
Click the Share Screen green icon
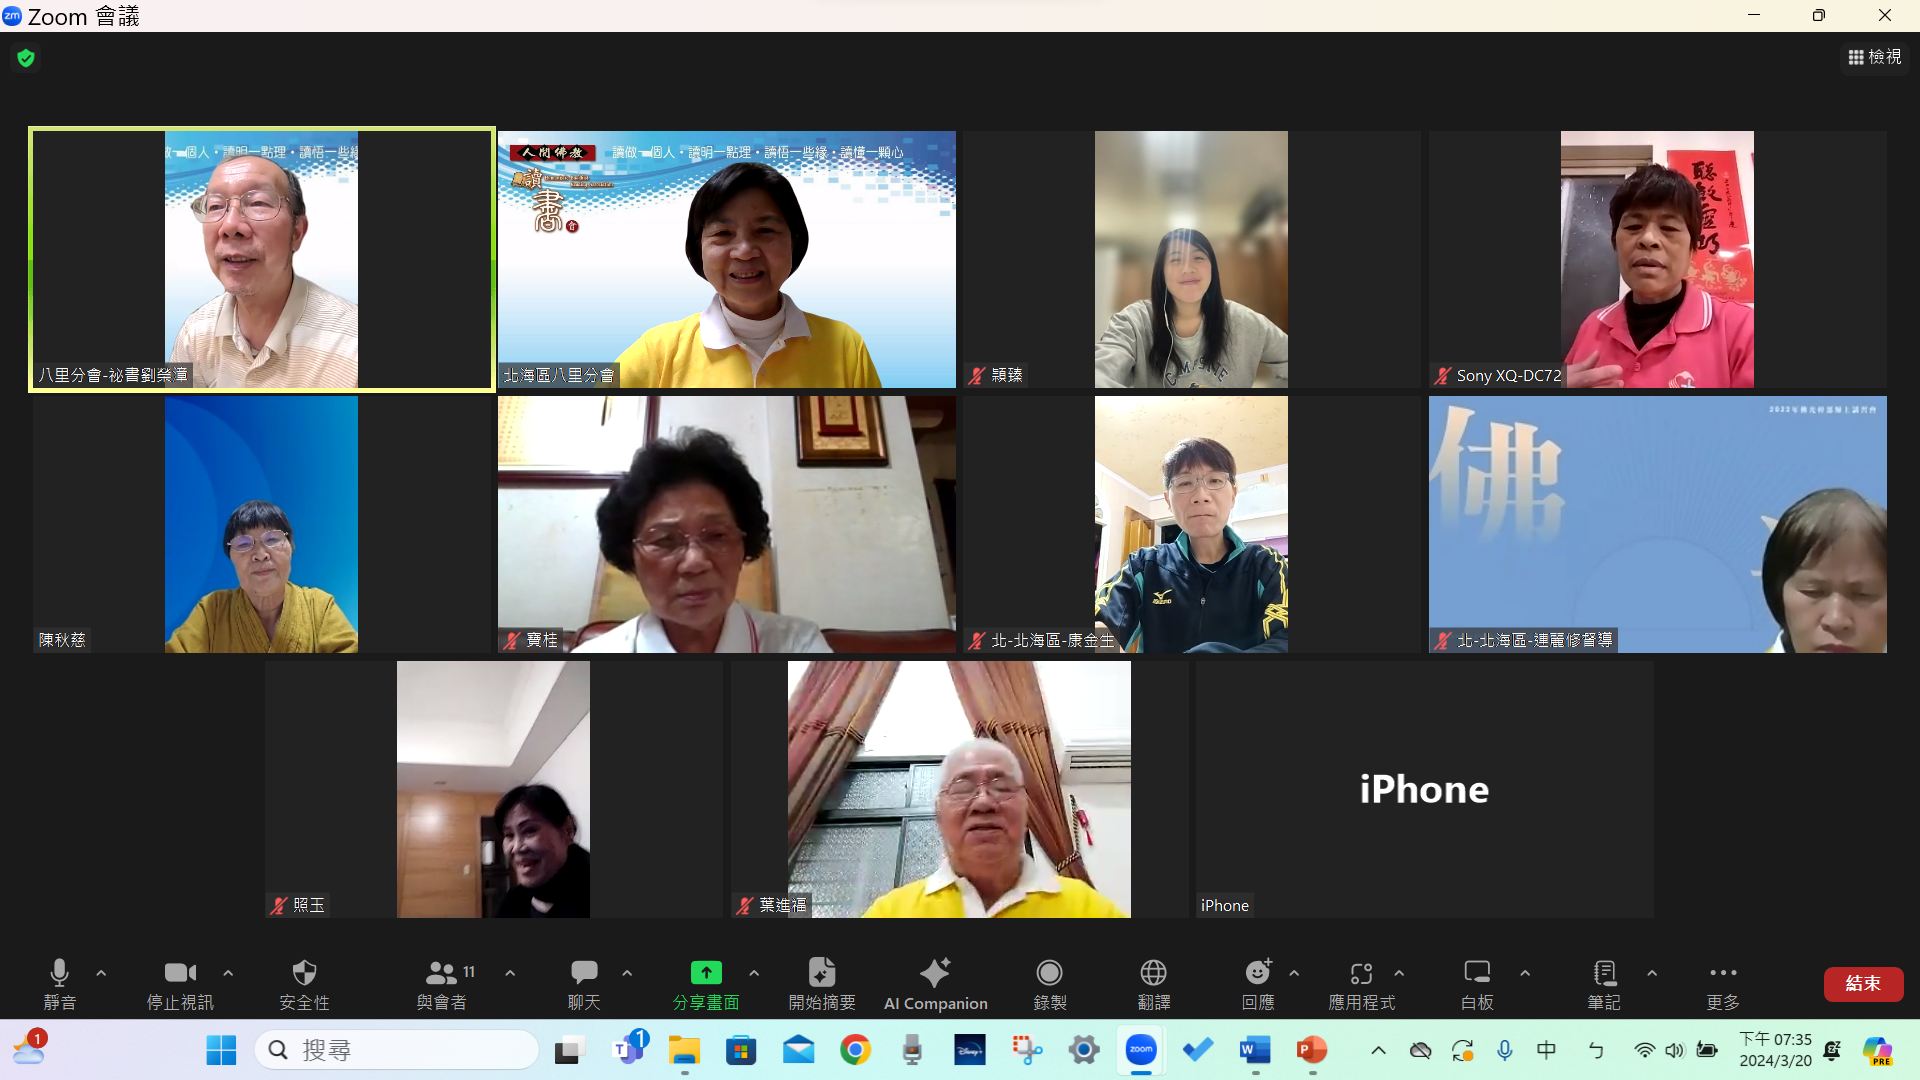(706, 973)
